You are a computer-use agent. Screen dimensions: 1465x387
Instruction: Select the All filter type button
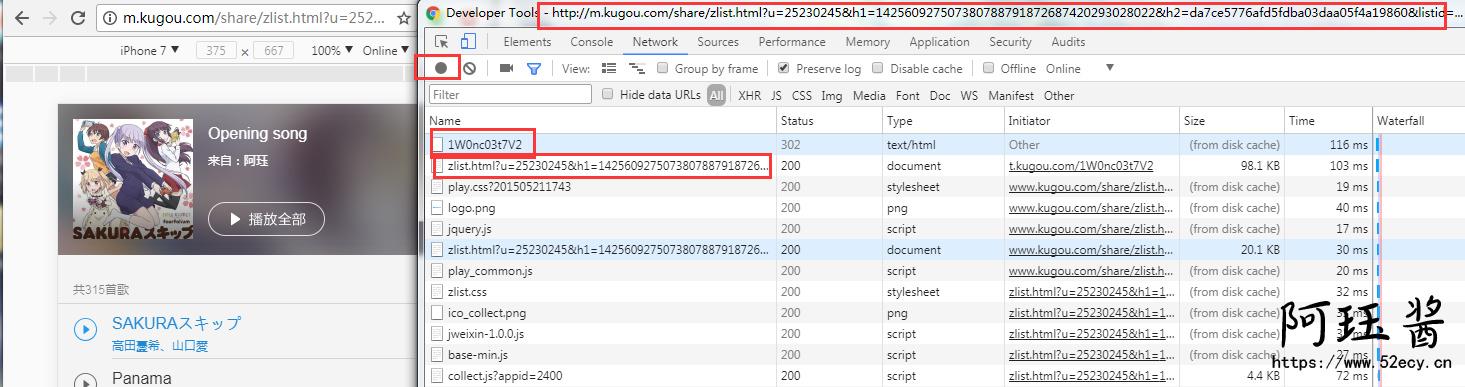717,96
